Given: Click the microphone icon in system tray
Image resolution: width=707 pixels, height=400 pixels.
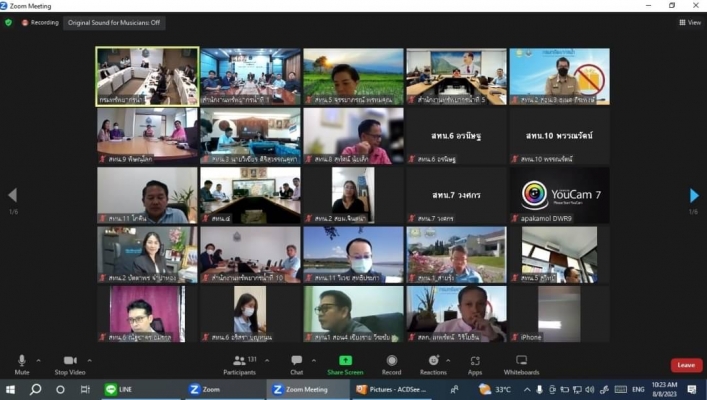Looking at the screenshot, I should [x=539, y=389].
